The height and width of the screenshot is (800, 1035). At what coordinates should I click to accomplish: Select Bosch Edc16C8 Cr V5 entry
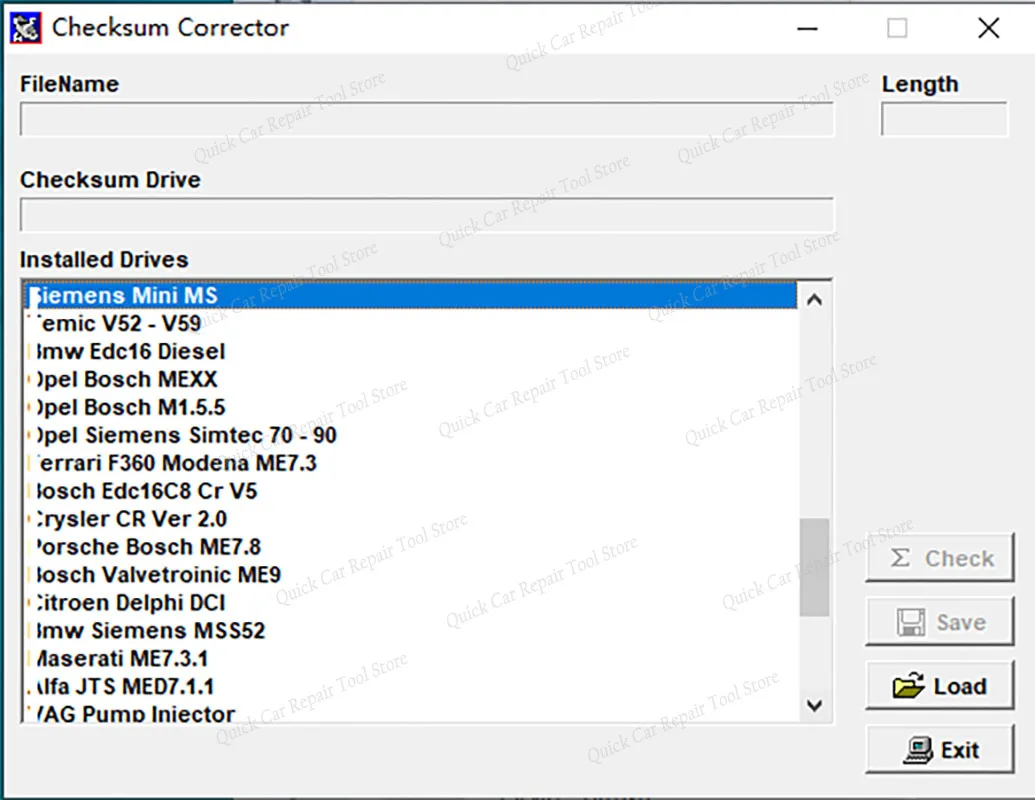[x=411, y=491]
